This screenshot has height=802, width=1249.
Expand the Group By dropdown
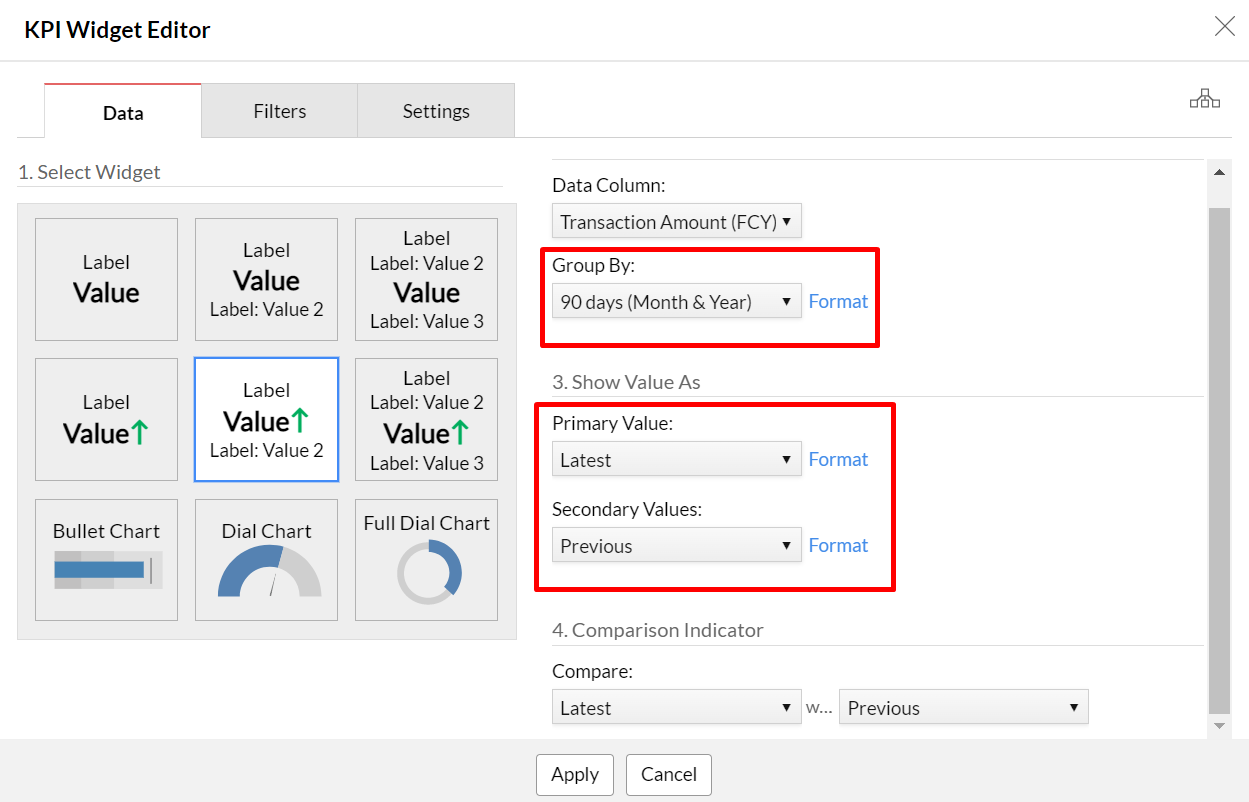click(x=676, y=302)
